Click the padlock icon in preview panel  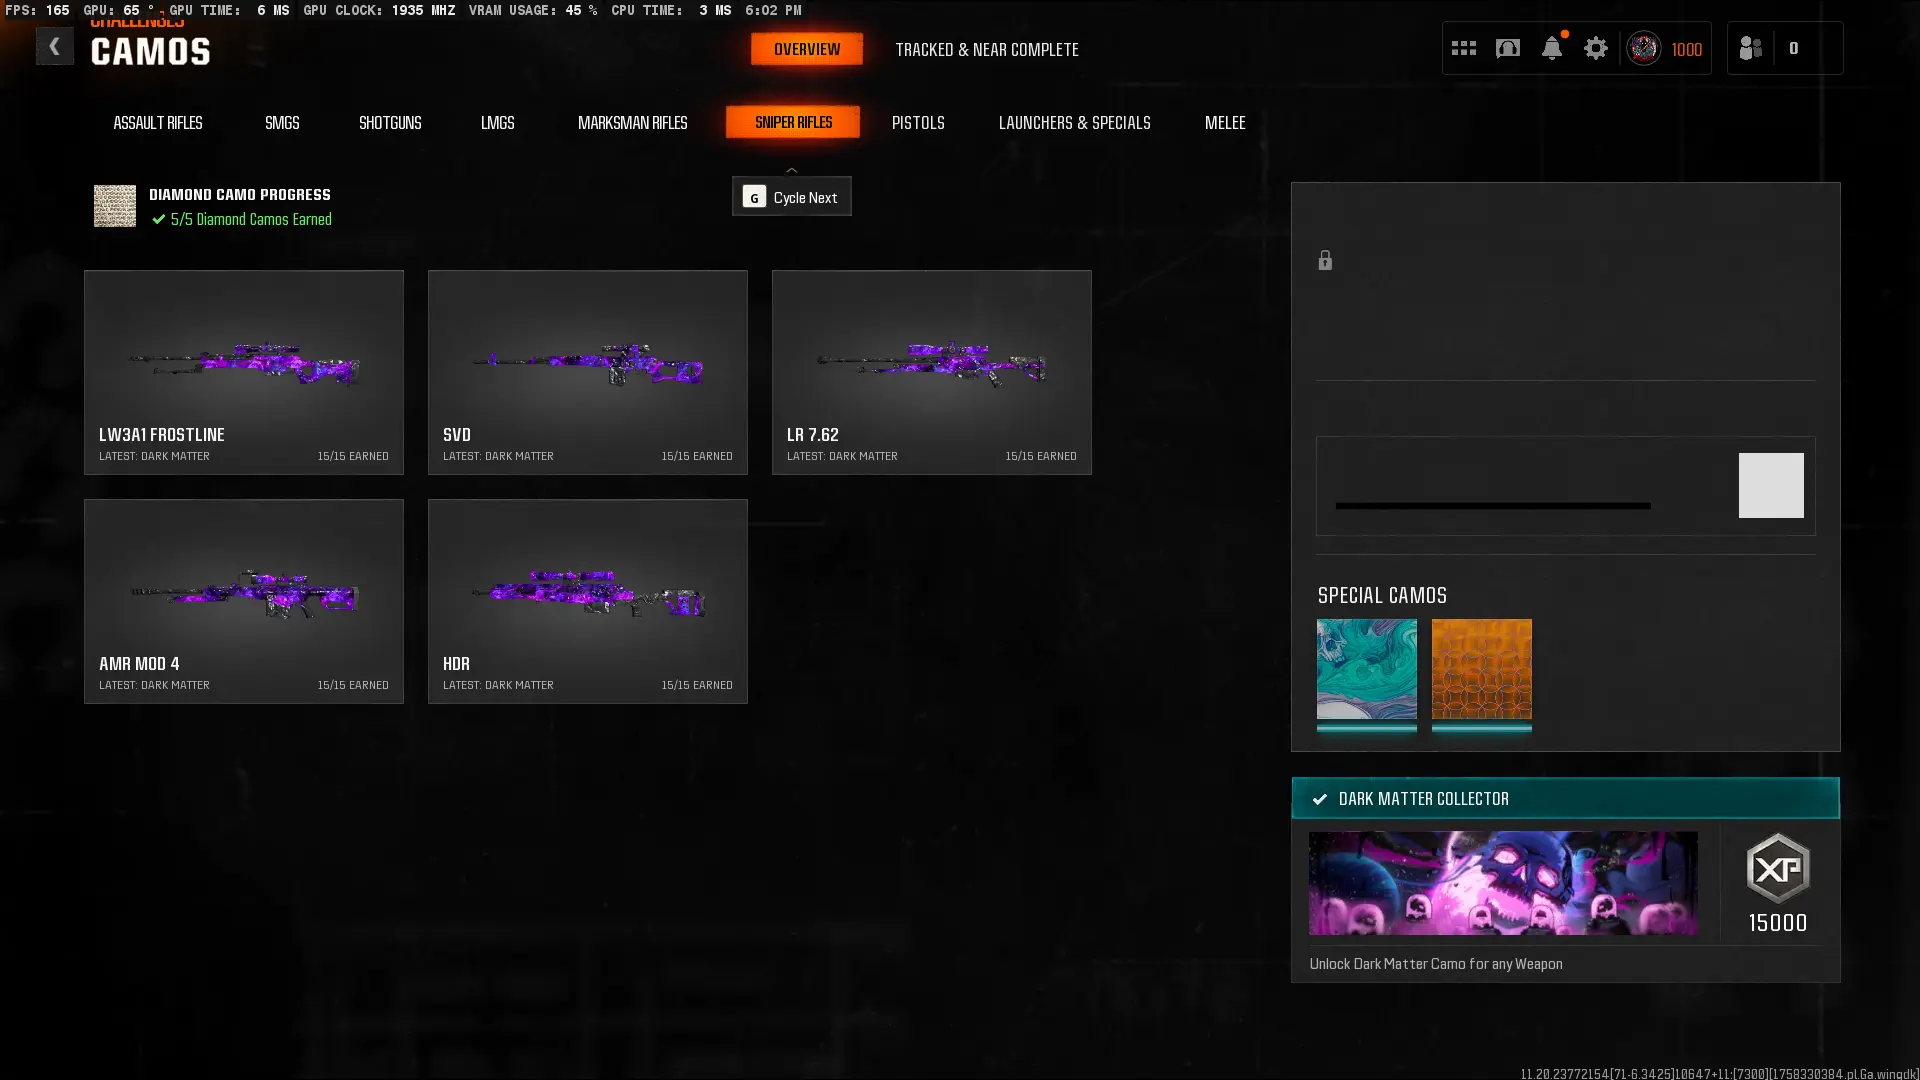1325,261
